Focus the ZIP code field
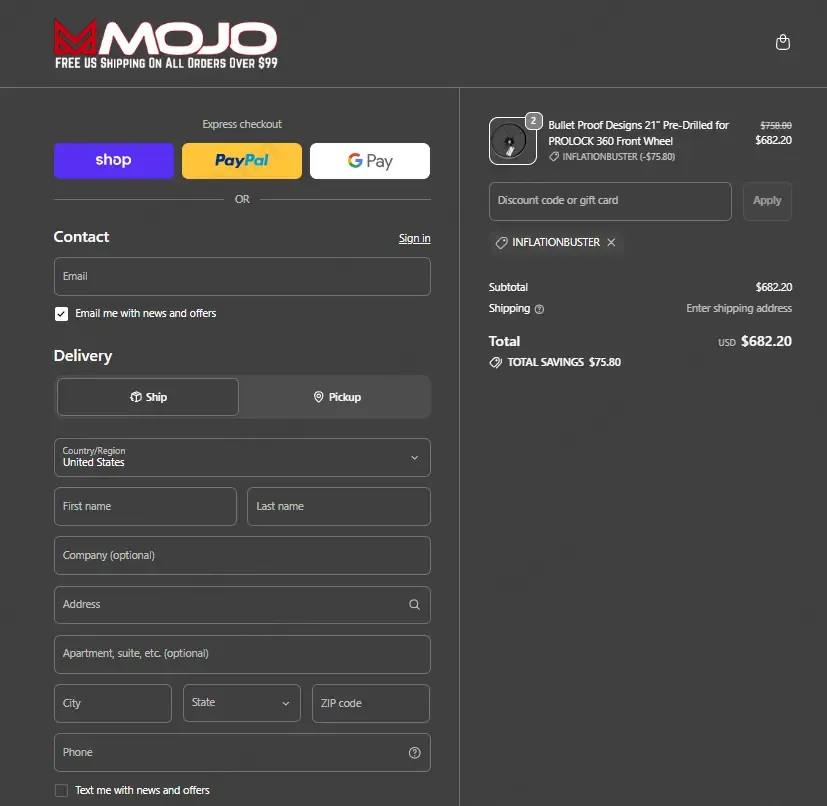This screenshot has height=806, width=827. point(371,703)
